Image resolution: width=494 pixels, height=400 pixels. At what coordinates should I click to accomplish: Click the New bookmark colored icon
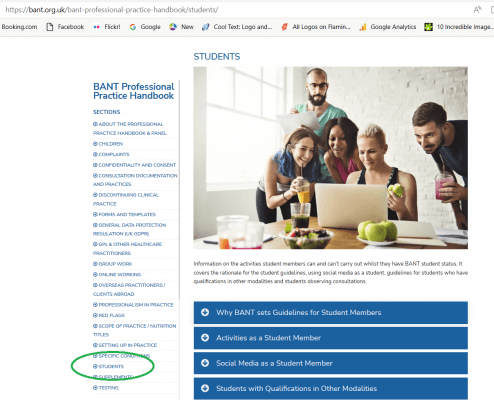tap(173, 27)
